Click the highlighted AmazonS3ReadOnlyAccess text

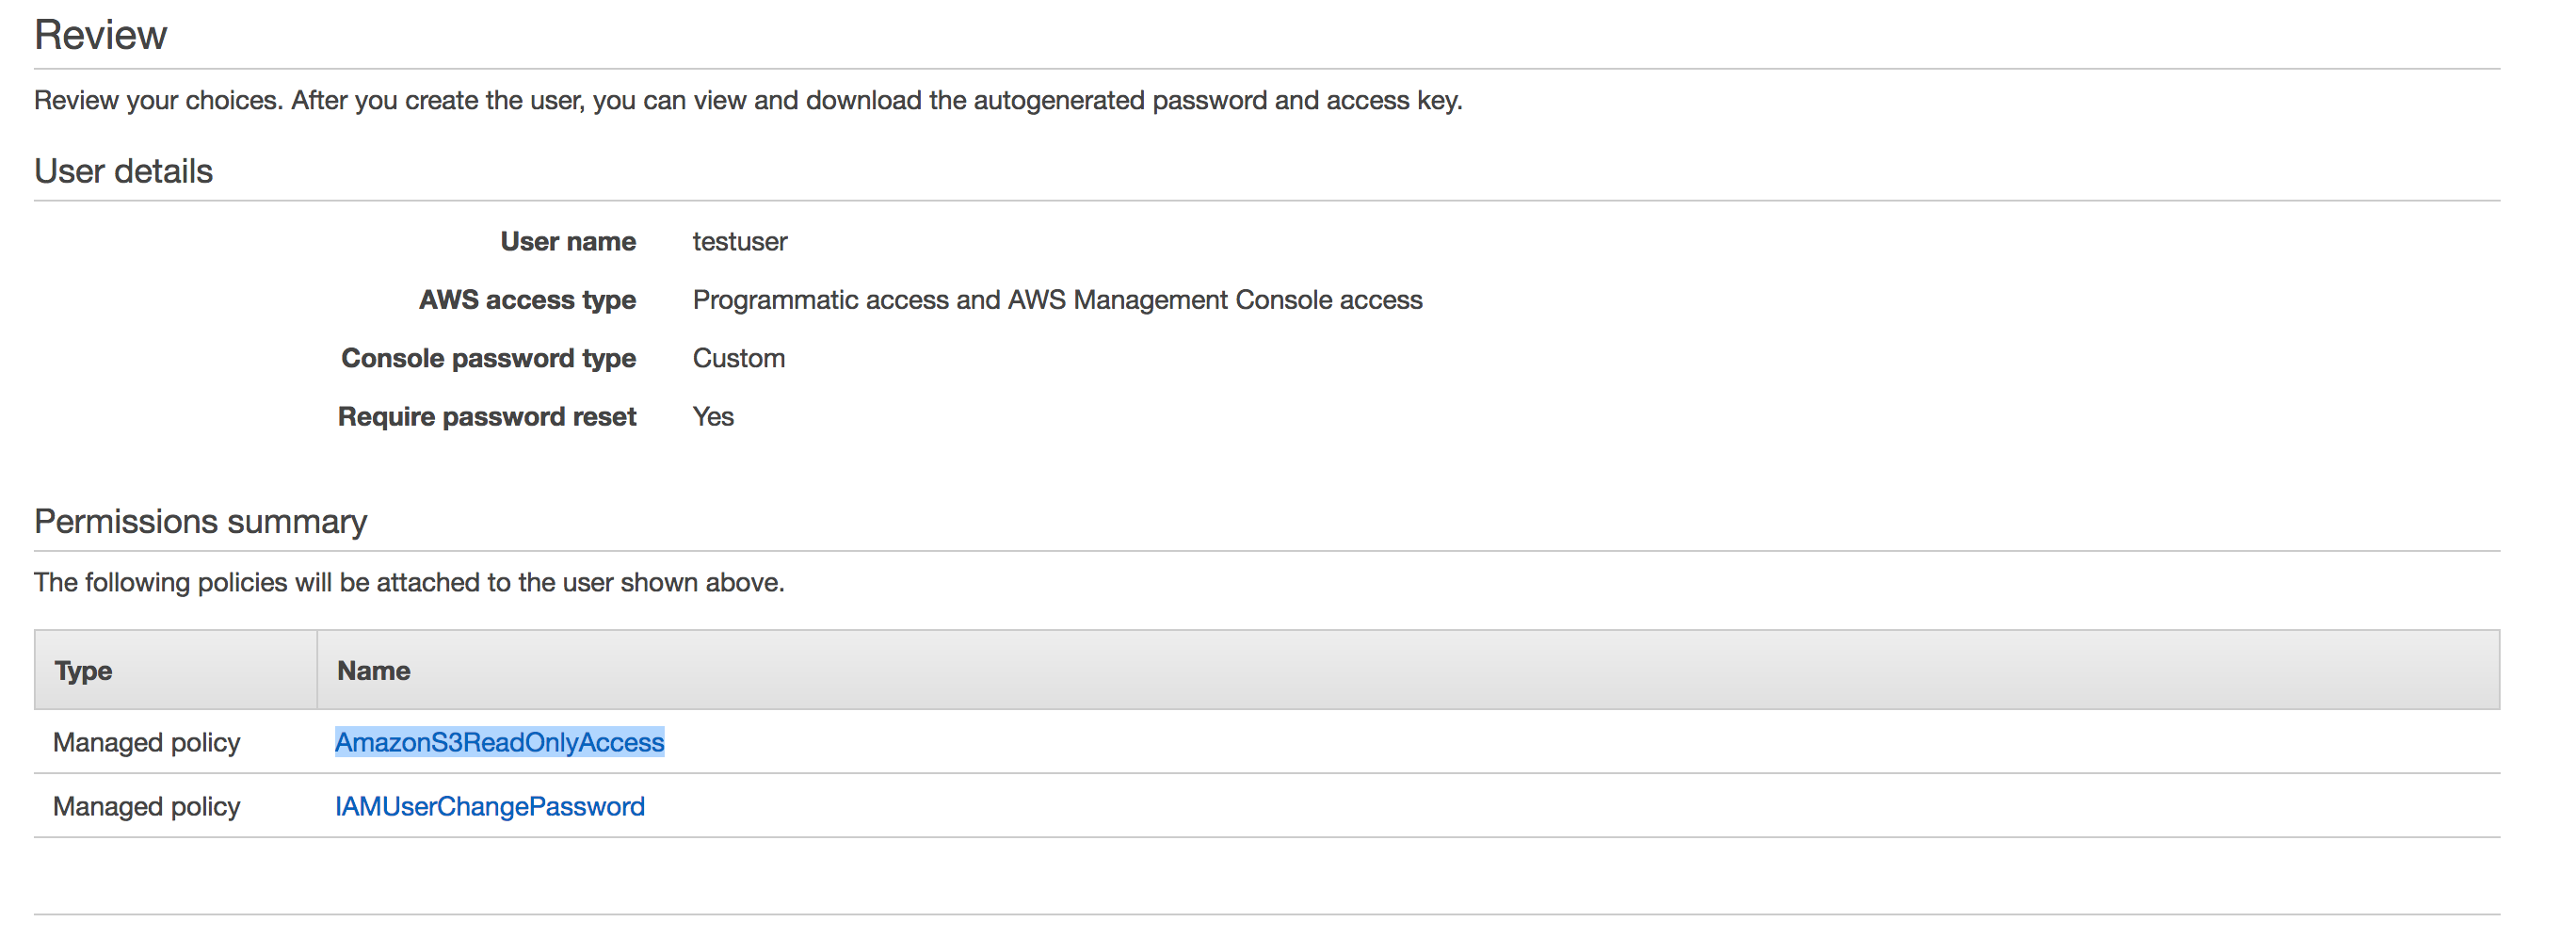point(498,742)
